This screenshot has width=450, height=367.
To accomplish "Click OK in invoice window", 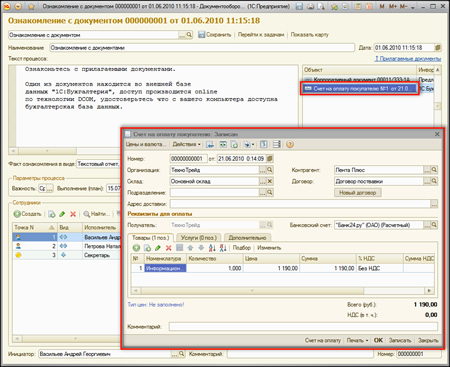I will 378,340.
